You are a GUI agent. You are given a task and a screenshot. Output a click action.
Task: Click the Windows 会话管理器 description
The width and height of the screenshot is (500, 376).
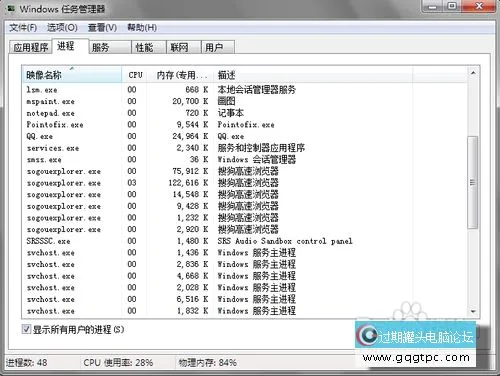pyautogui.click(x=257, y=159)
